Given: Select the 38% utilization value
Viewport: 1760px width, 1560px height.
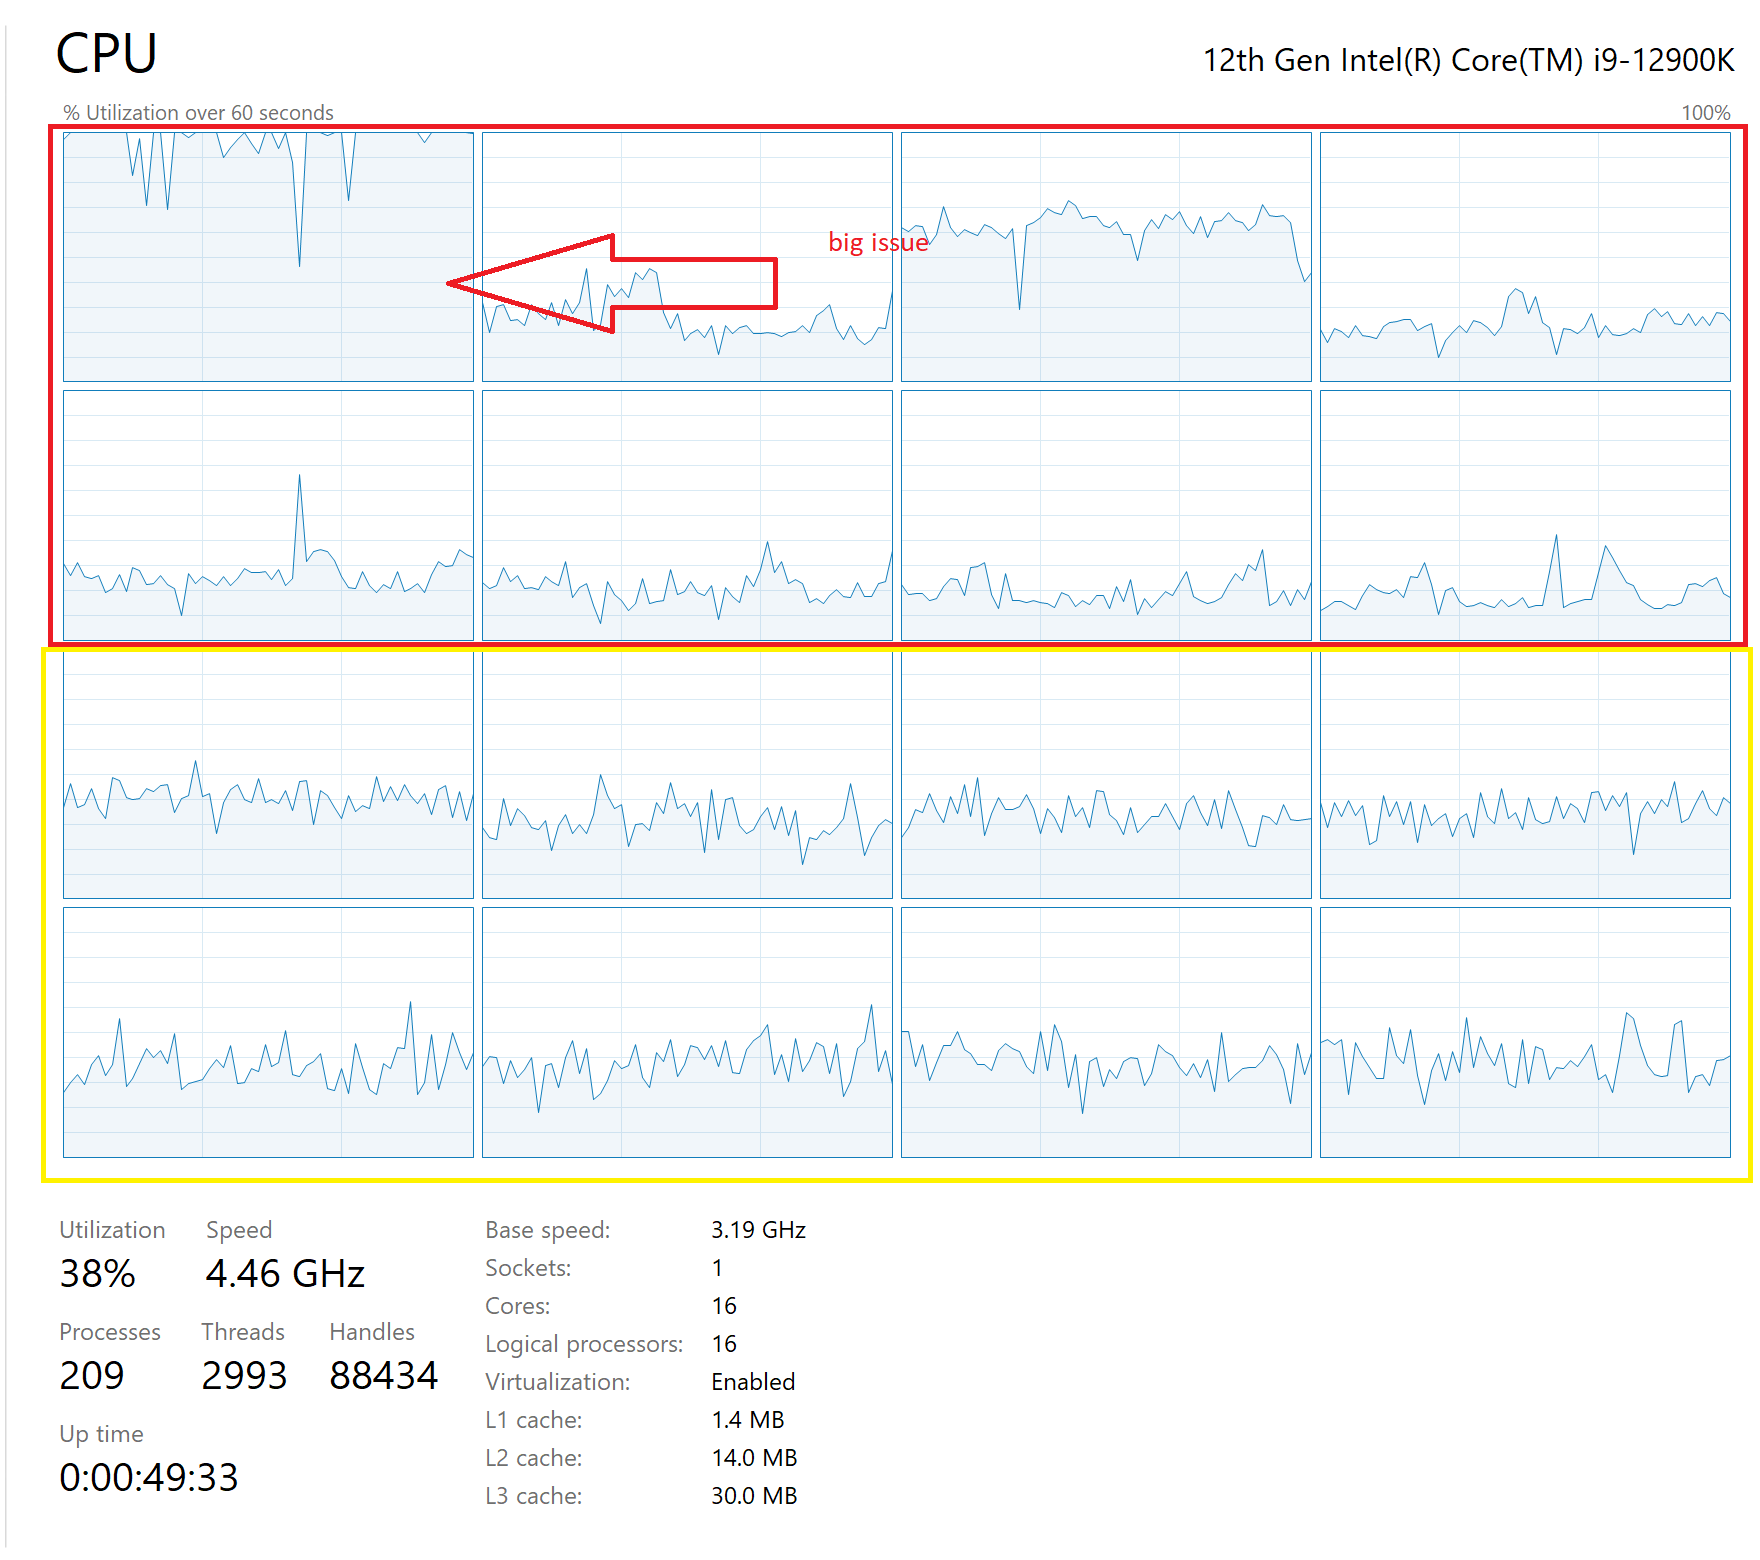Looking at the screenshot, I should click(x=97, y=1274).
